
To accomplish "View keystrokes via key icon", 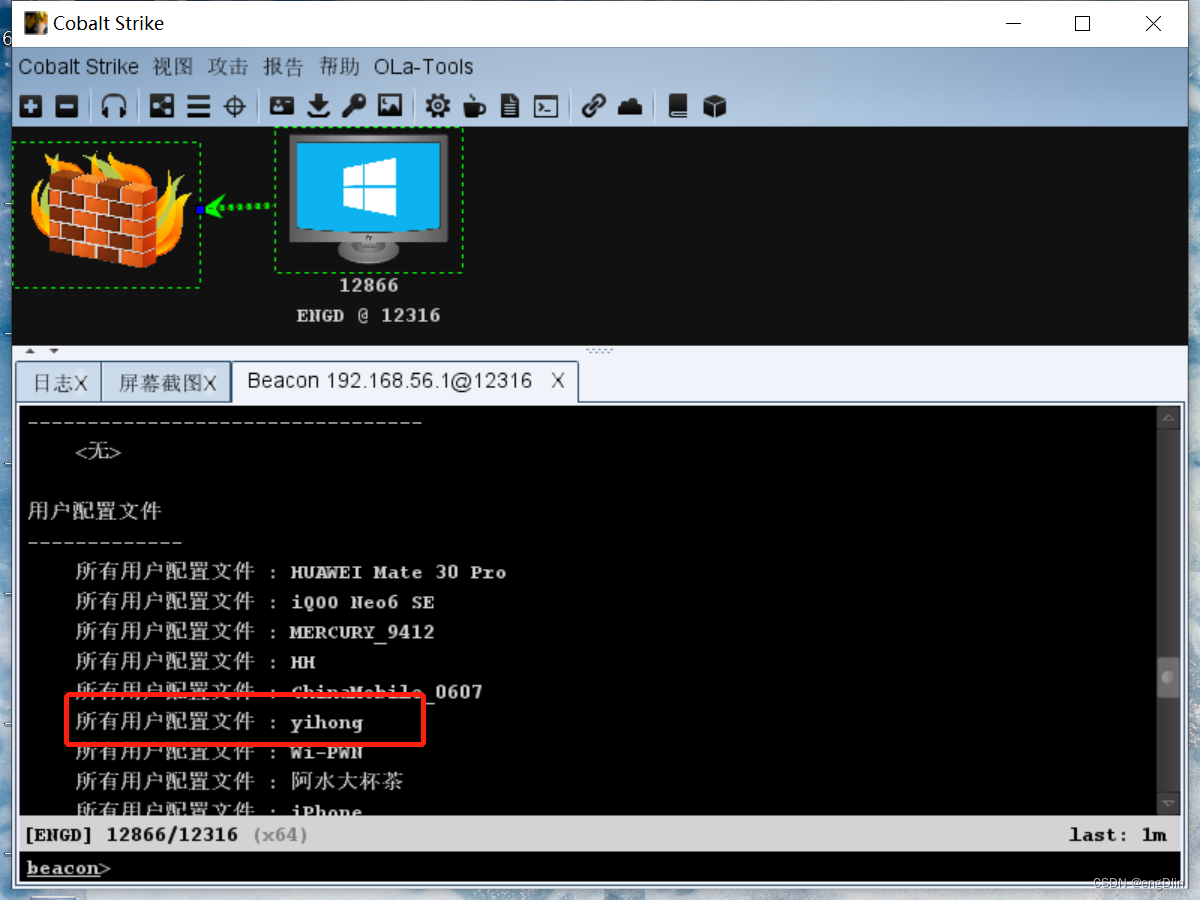I will coord(354,106).
